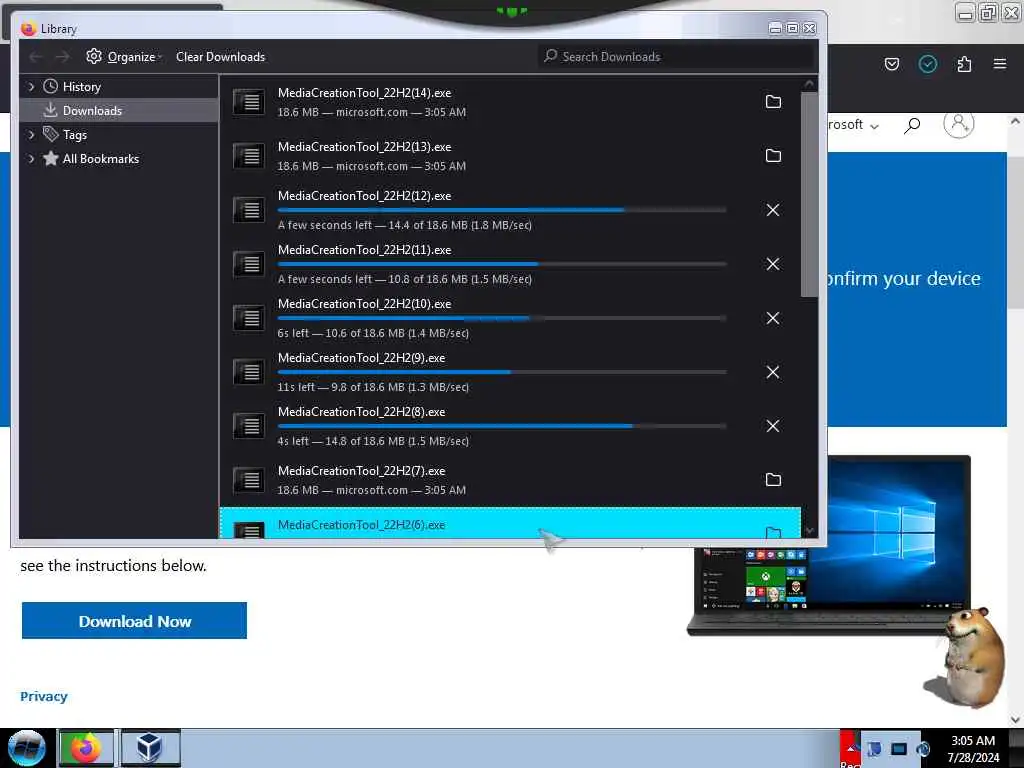This screenshot has width=1024, height=768.
Task: Expand the History tree node
Action: 31,87
